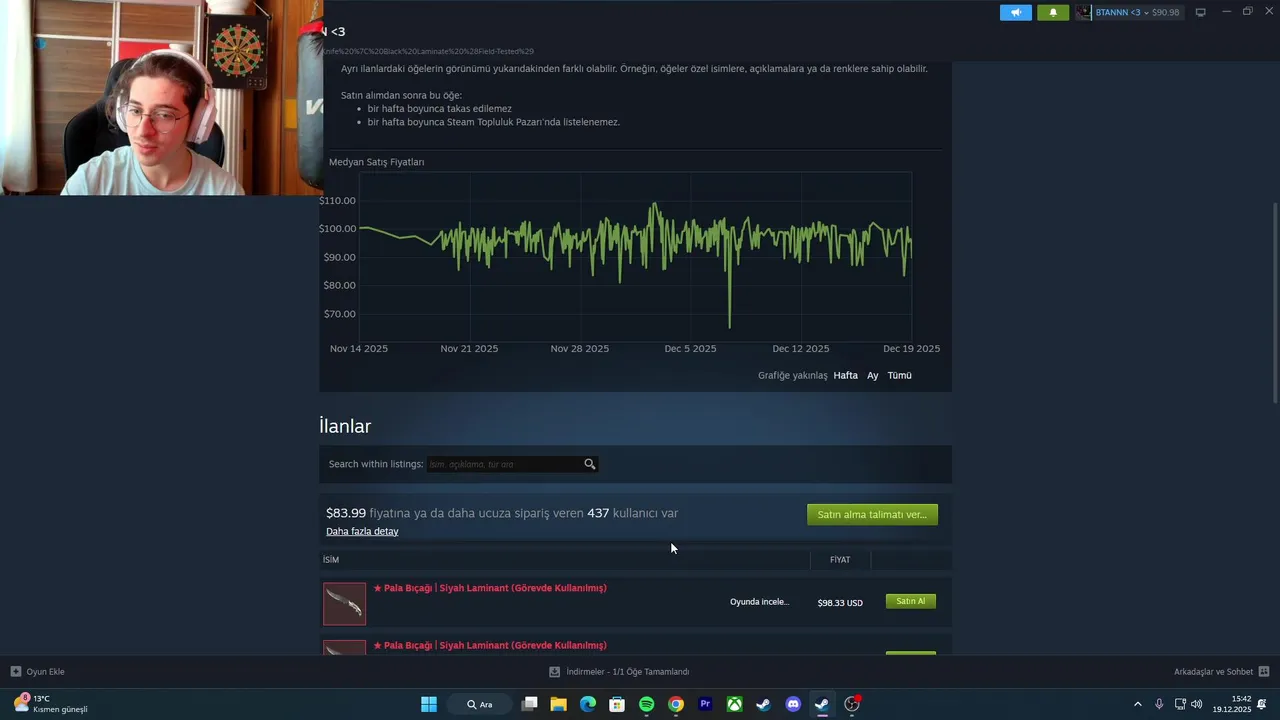The image size is (1280, 720).
Task: Click the FİYAT column header
Action: coord(840,560)
